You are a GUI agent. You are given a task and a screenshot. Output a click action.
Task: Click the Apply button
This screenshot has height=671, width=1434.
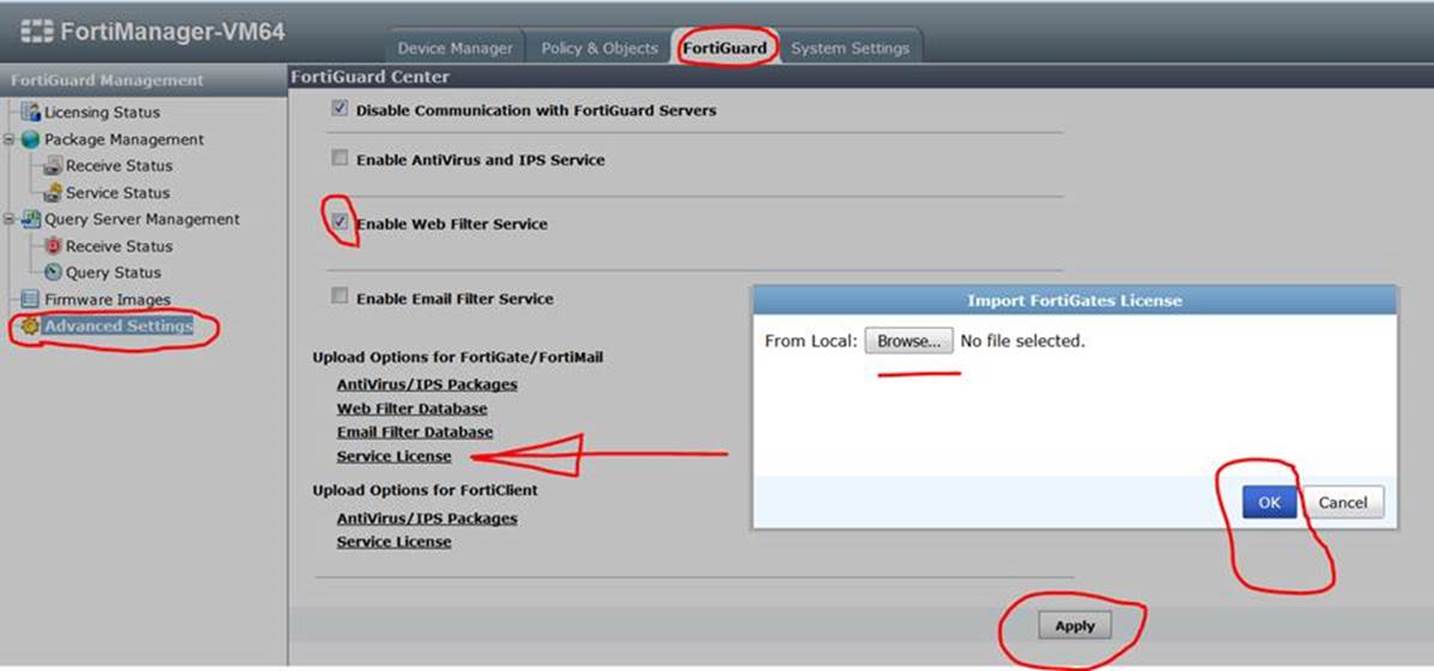pos(1075,626)
